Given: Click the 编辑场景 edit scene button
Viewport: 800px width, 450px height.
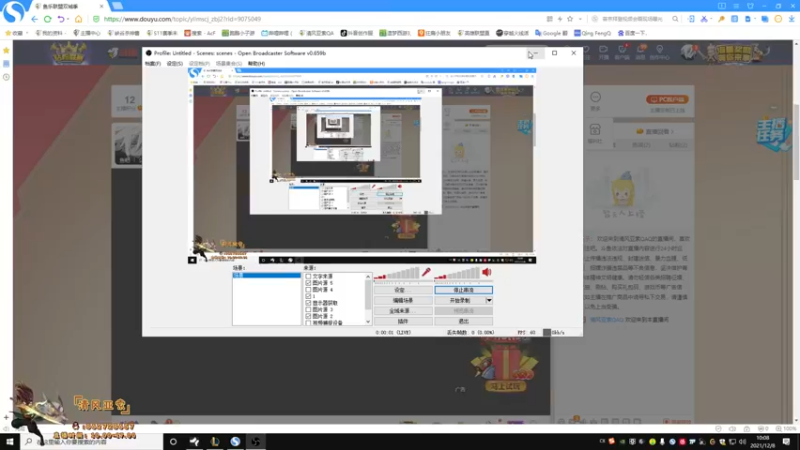Looking at the screenshot, I should click(x=403, y=301).
